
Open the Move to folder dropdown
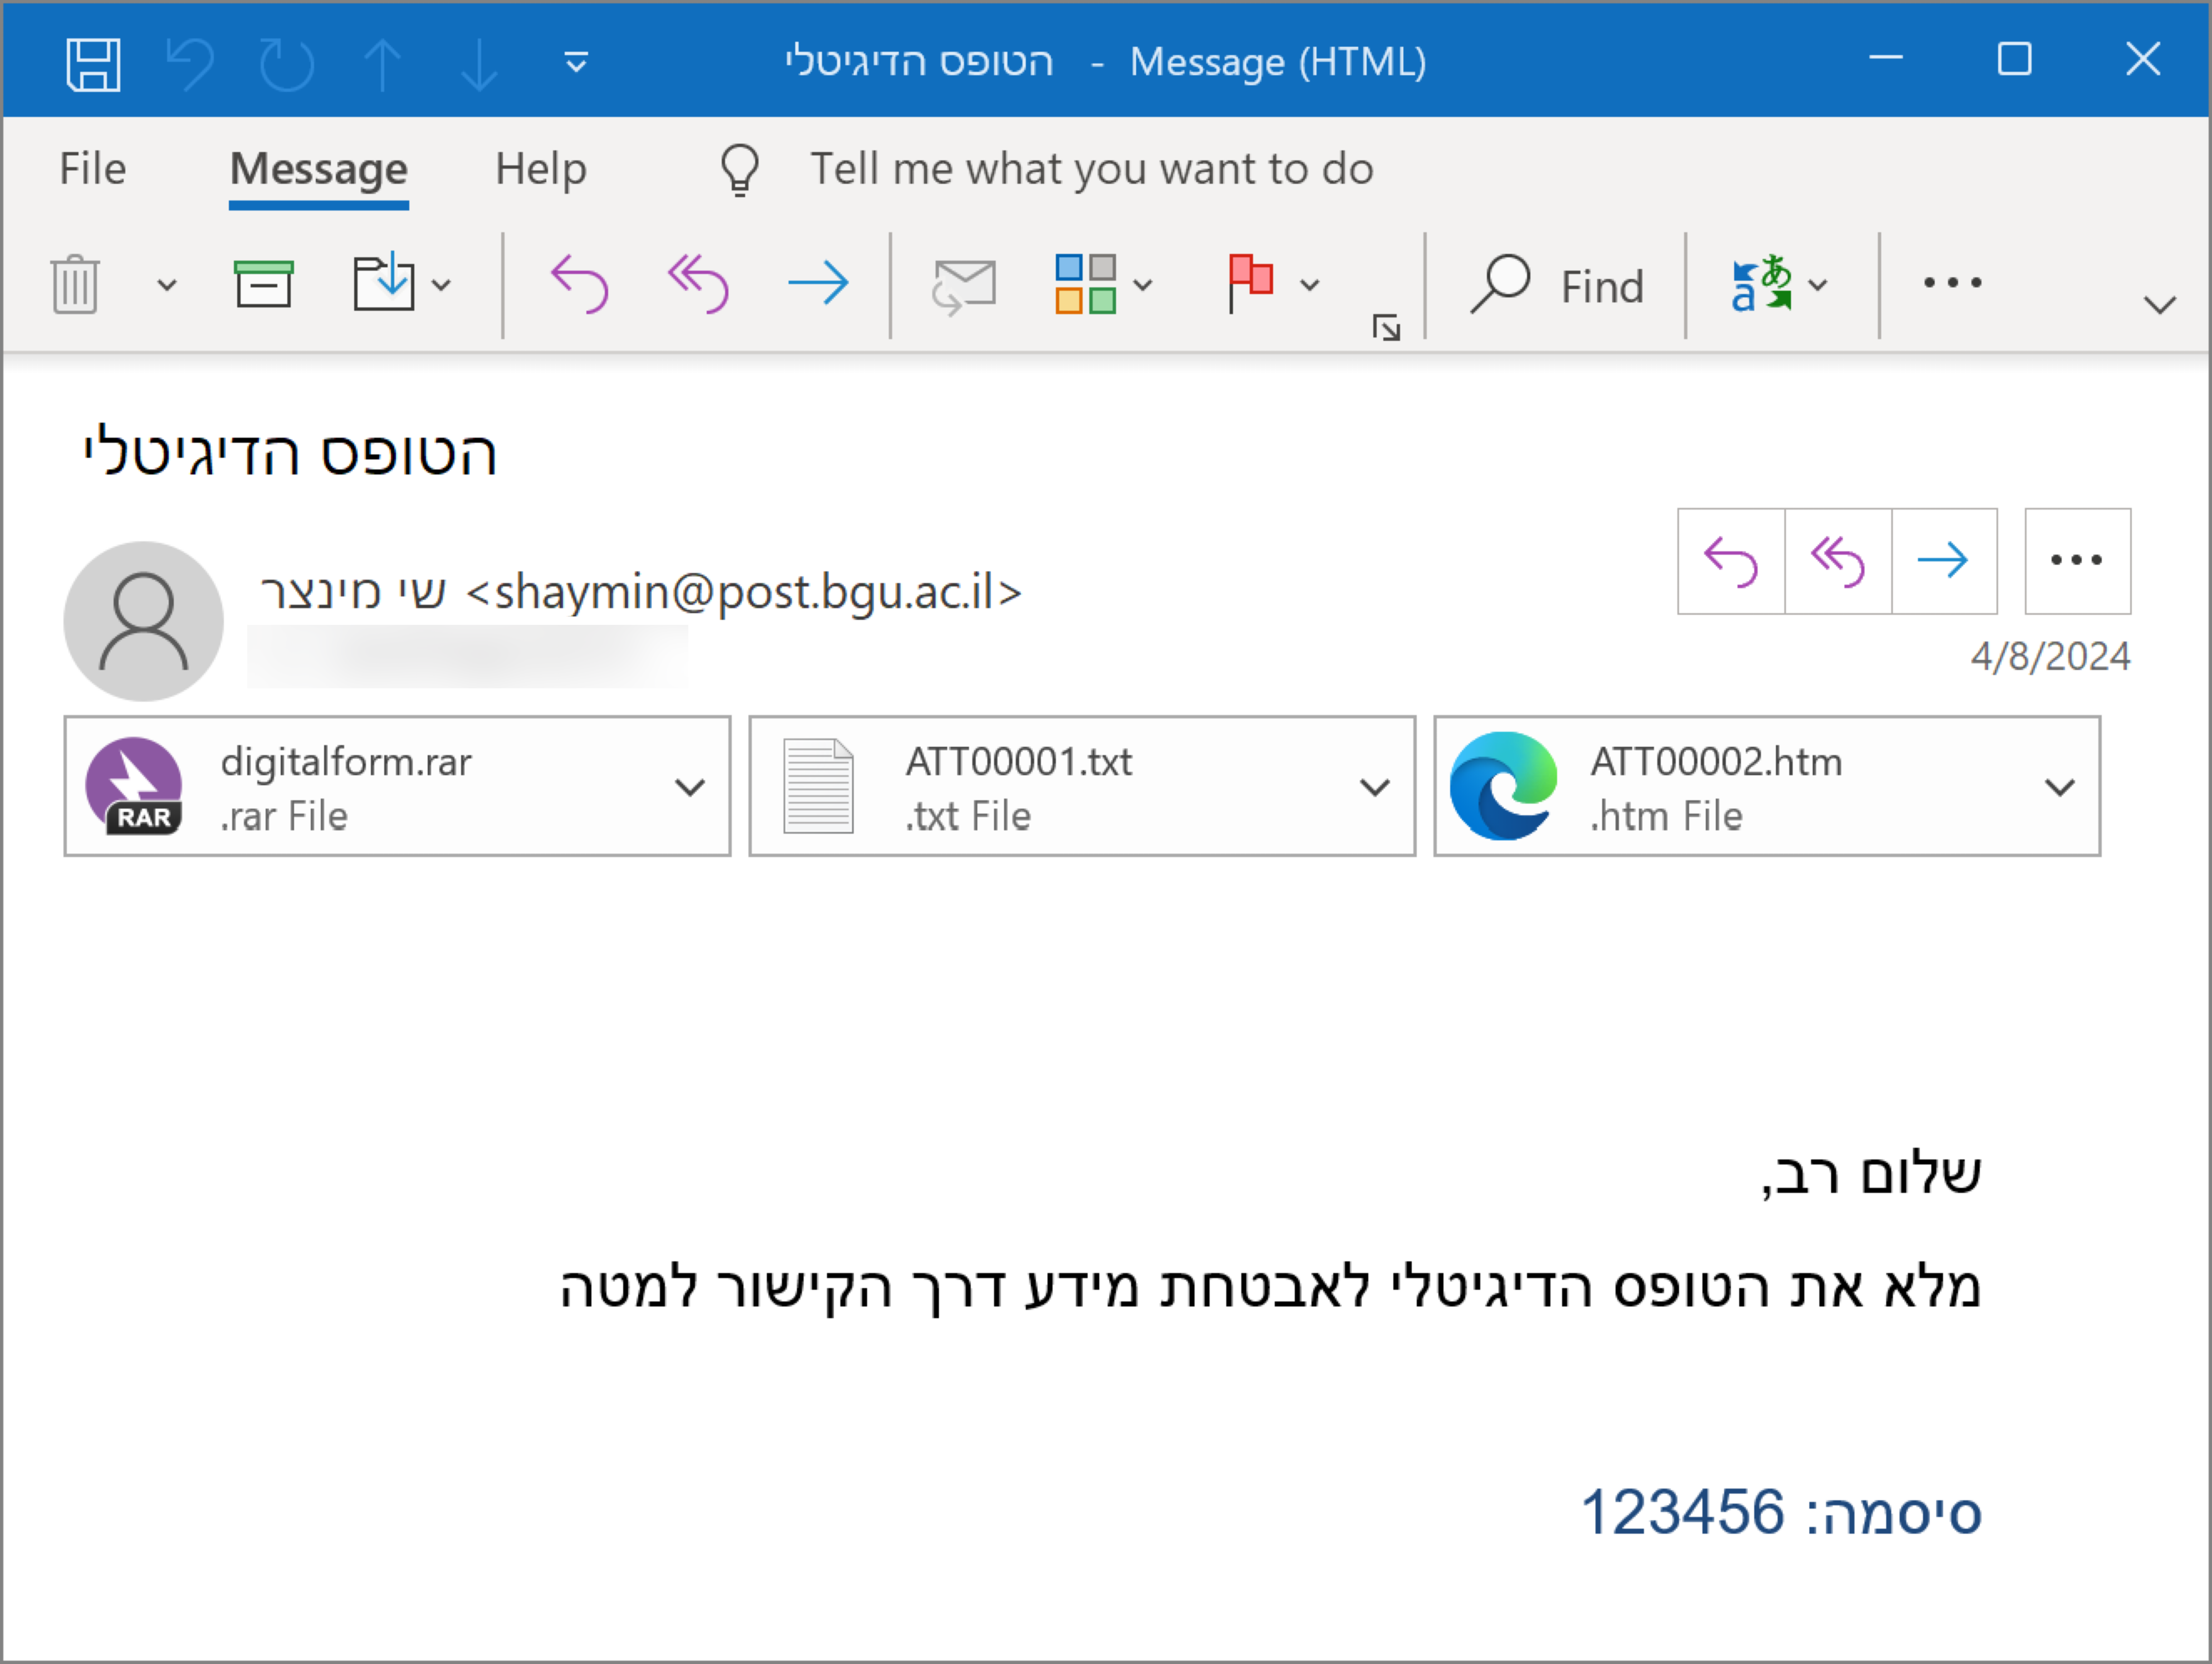pyautogui.click(x=440, y=285)
